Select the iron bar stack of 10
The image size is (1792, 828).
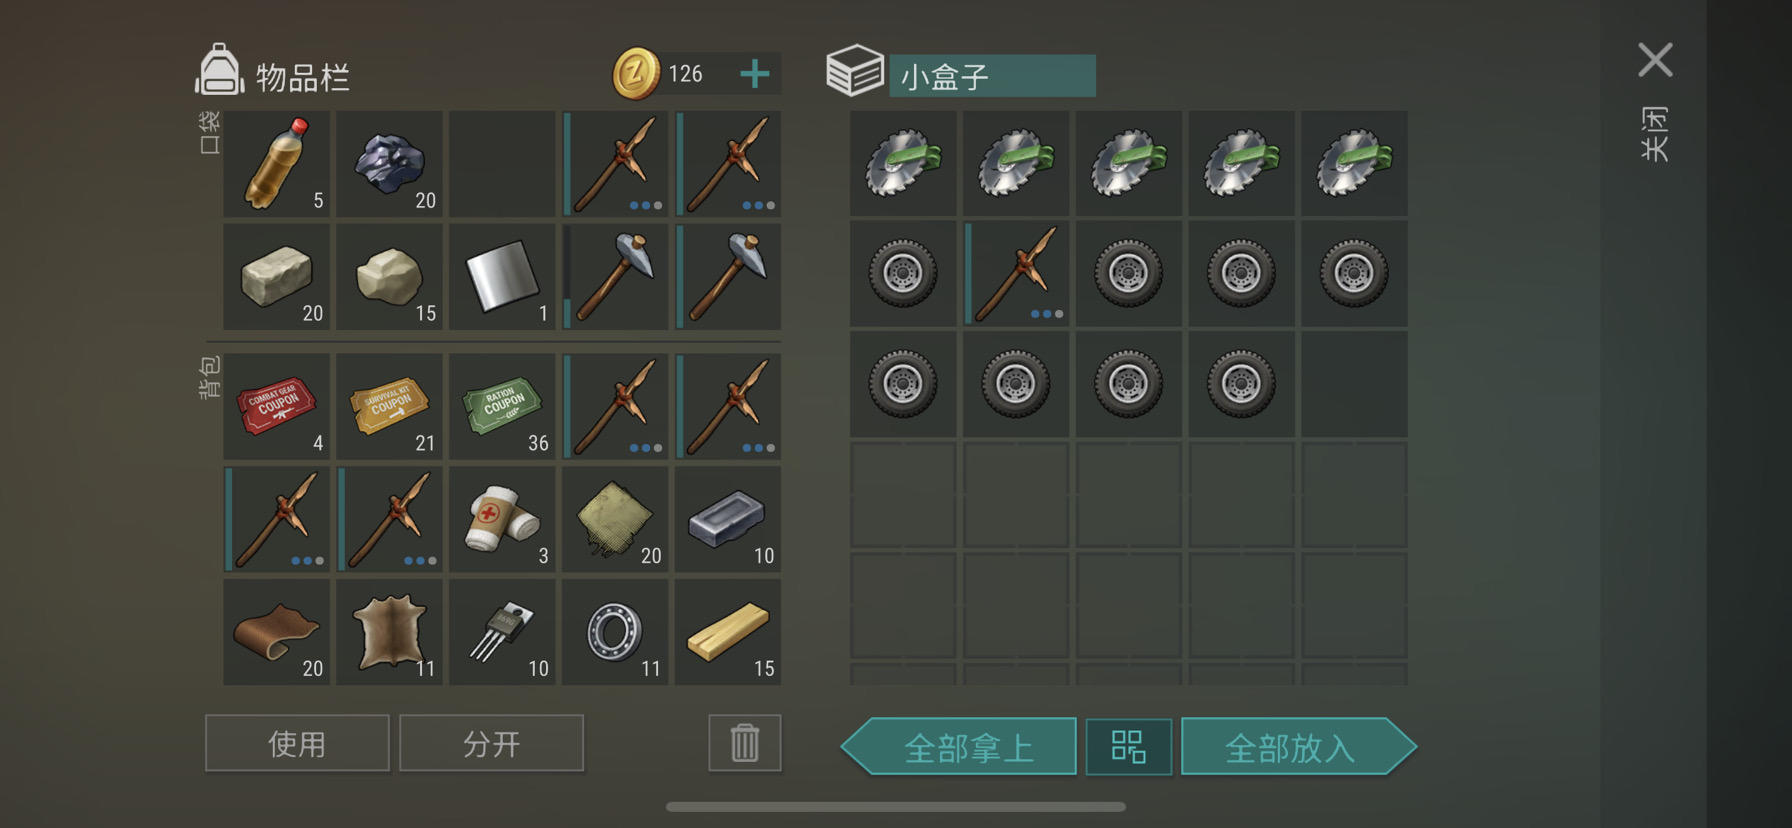728,519
